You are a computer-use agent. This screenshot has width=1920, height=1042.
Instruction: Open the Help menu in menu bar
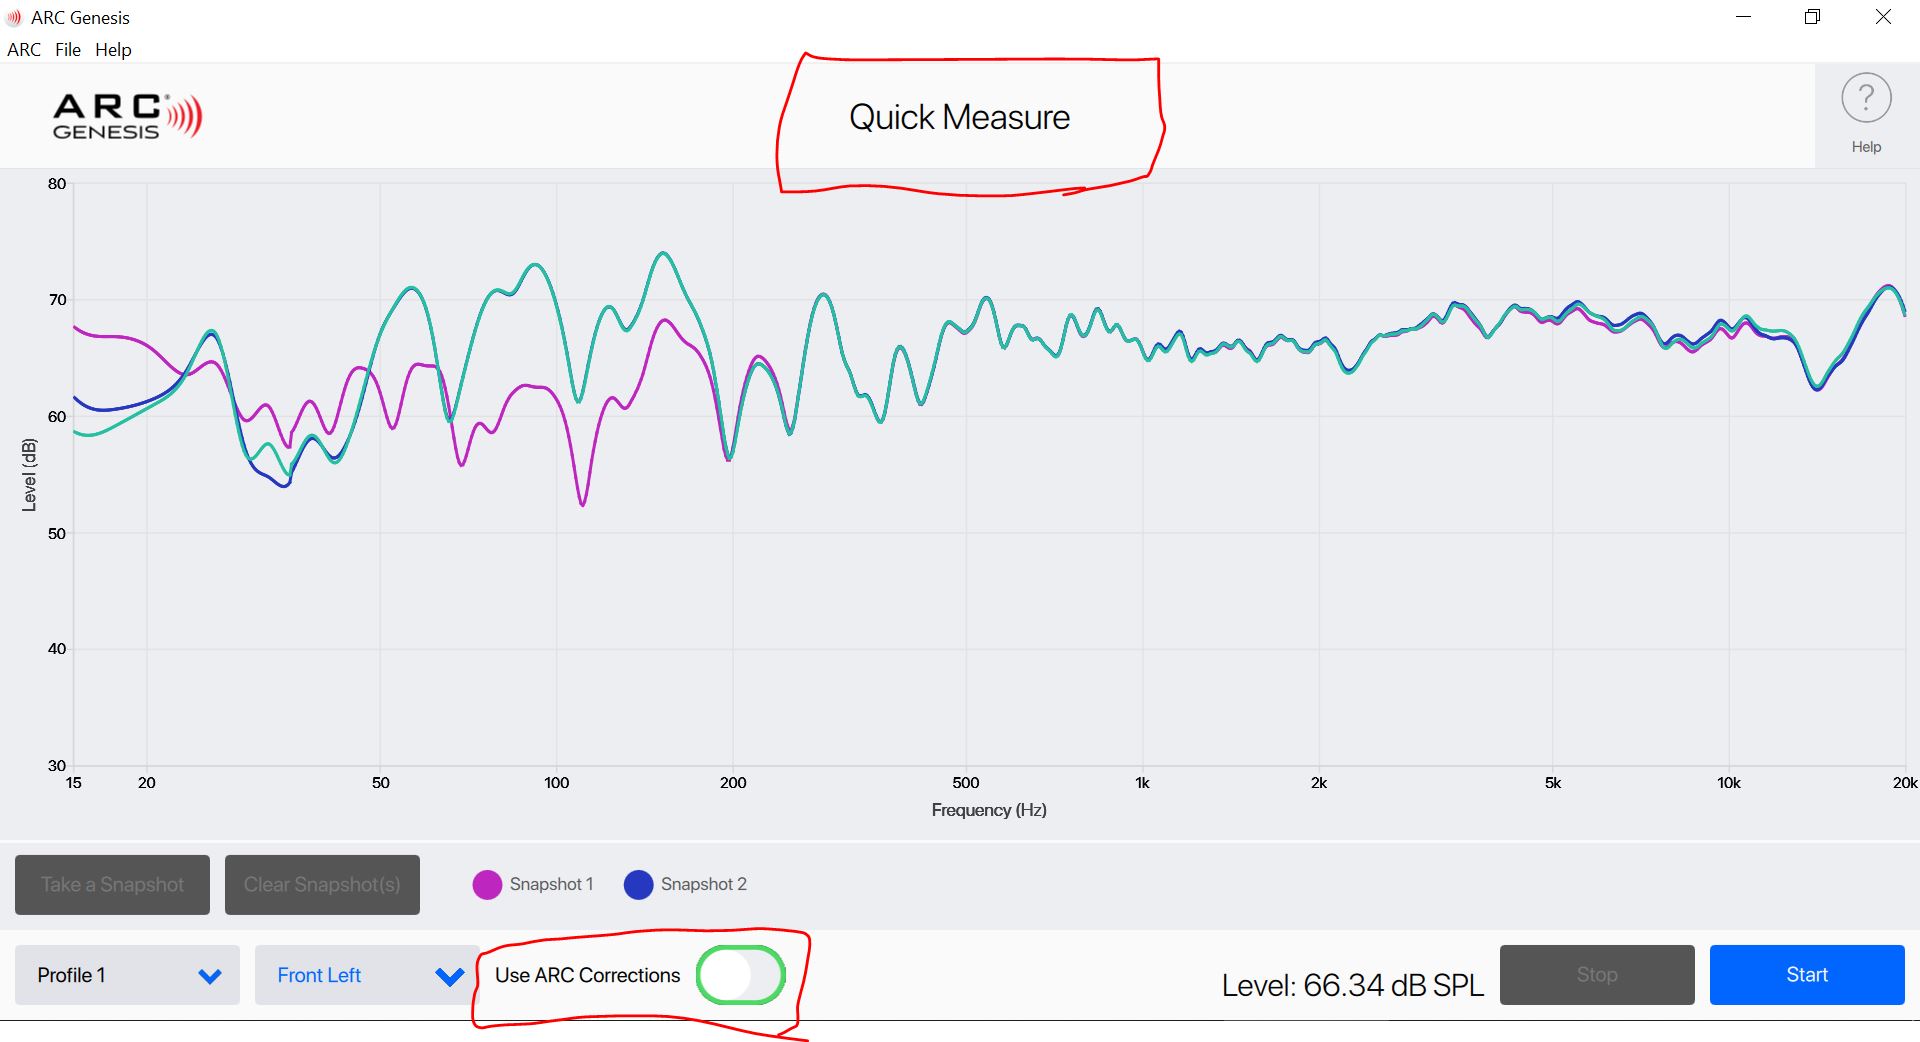tap(113, 50)
